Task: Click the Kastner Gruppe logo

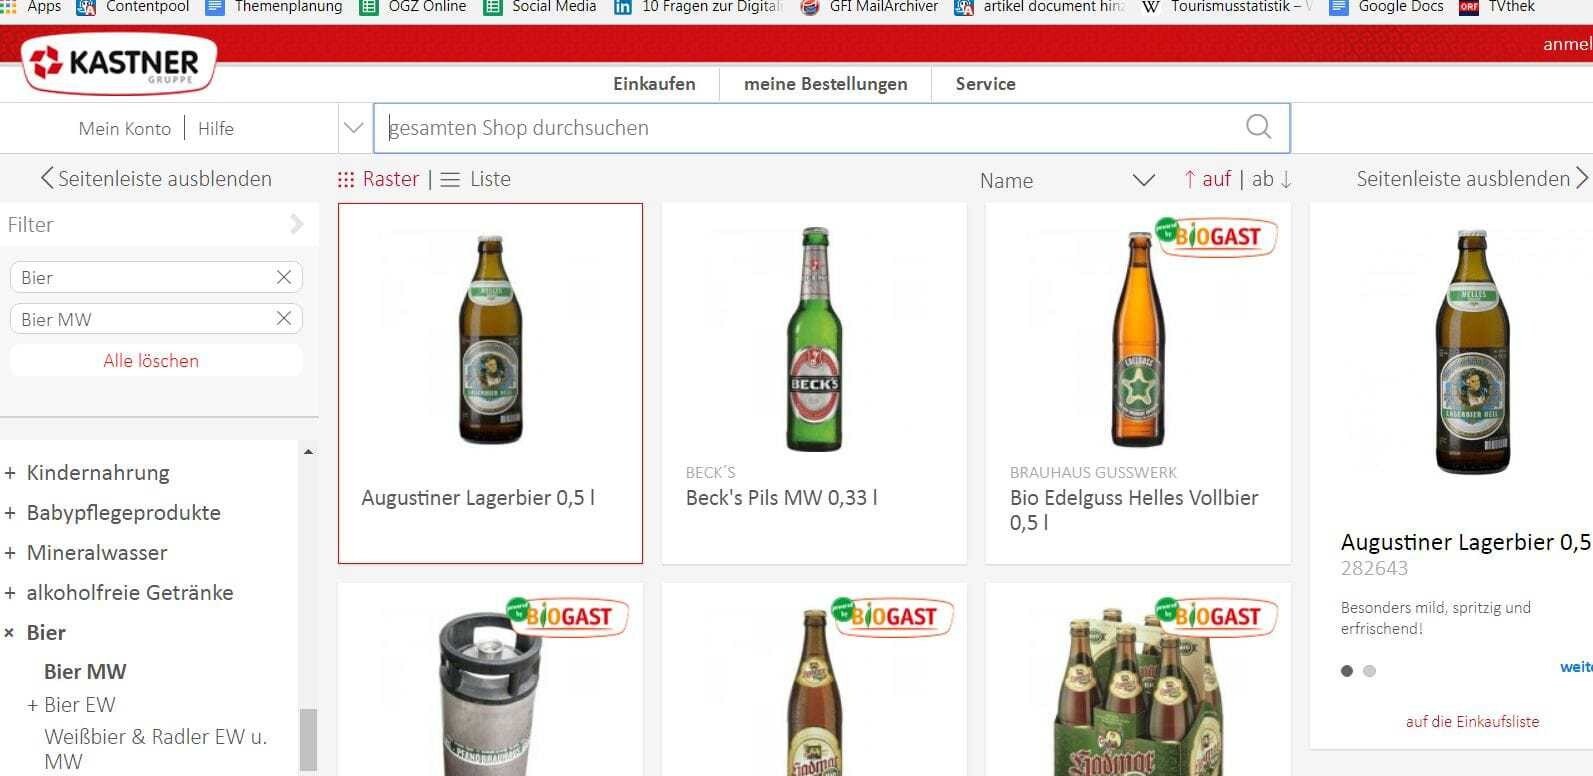Action: pyautogui.click(x=118, y=64)
